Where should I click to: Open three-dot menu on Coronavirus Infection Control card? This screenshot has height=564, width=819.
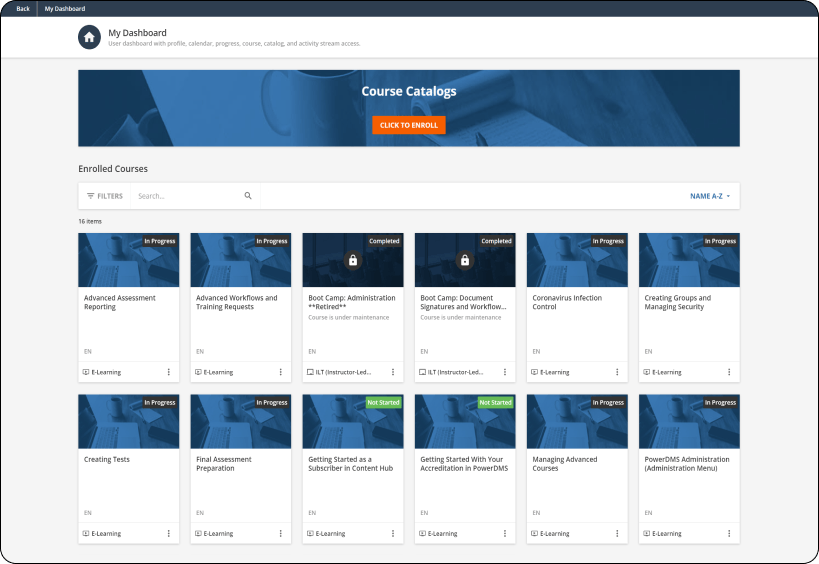coord(616,372)
